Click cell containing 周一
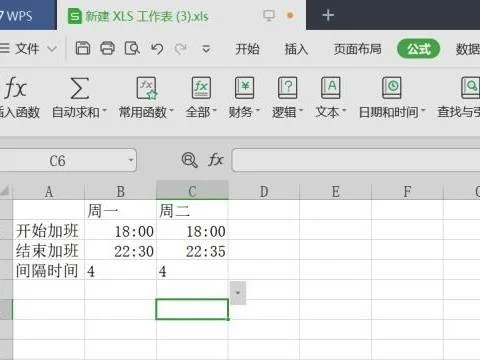The width and height of the screenshot is (480, 360). [x=121, y=210]
